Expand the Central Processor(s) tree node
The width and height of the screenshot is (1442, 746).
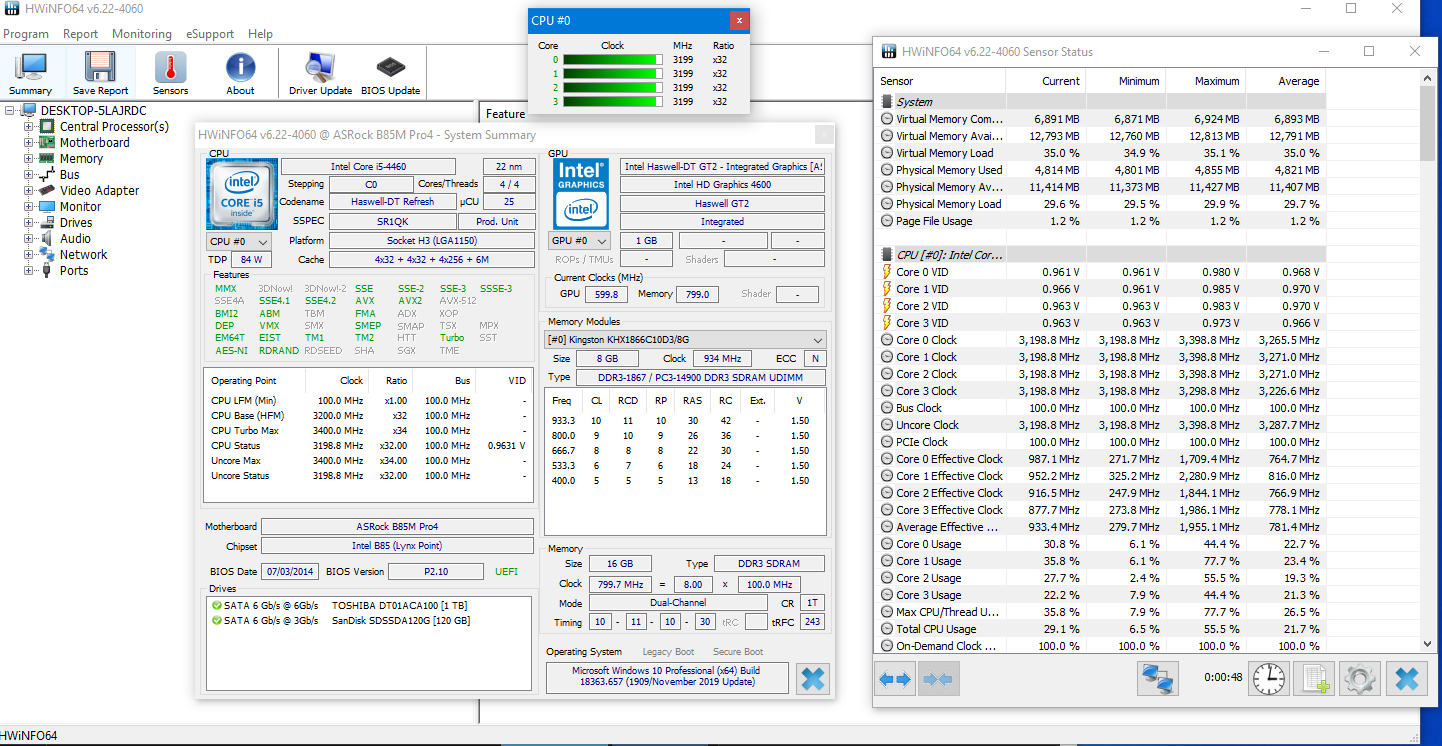[x=28, y=127]
